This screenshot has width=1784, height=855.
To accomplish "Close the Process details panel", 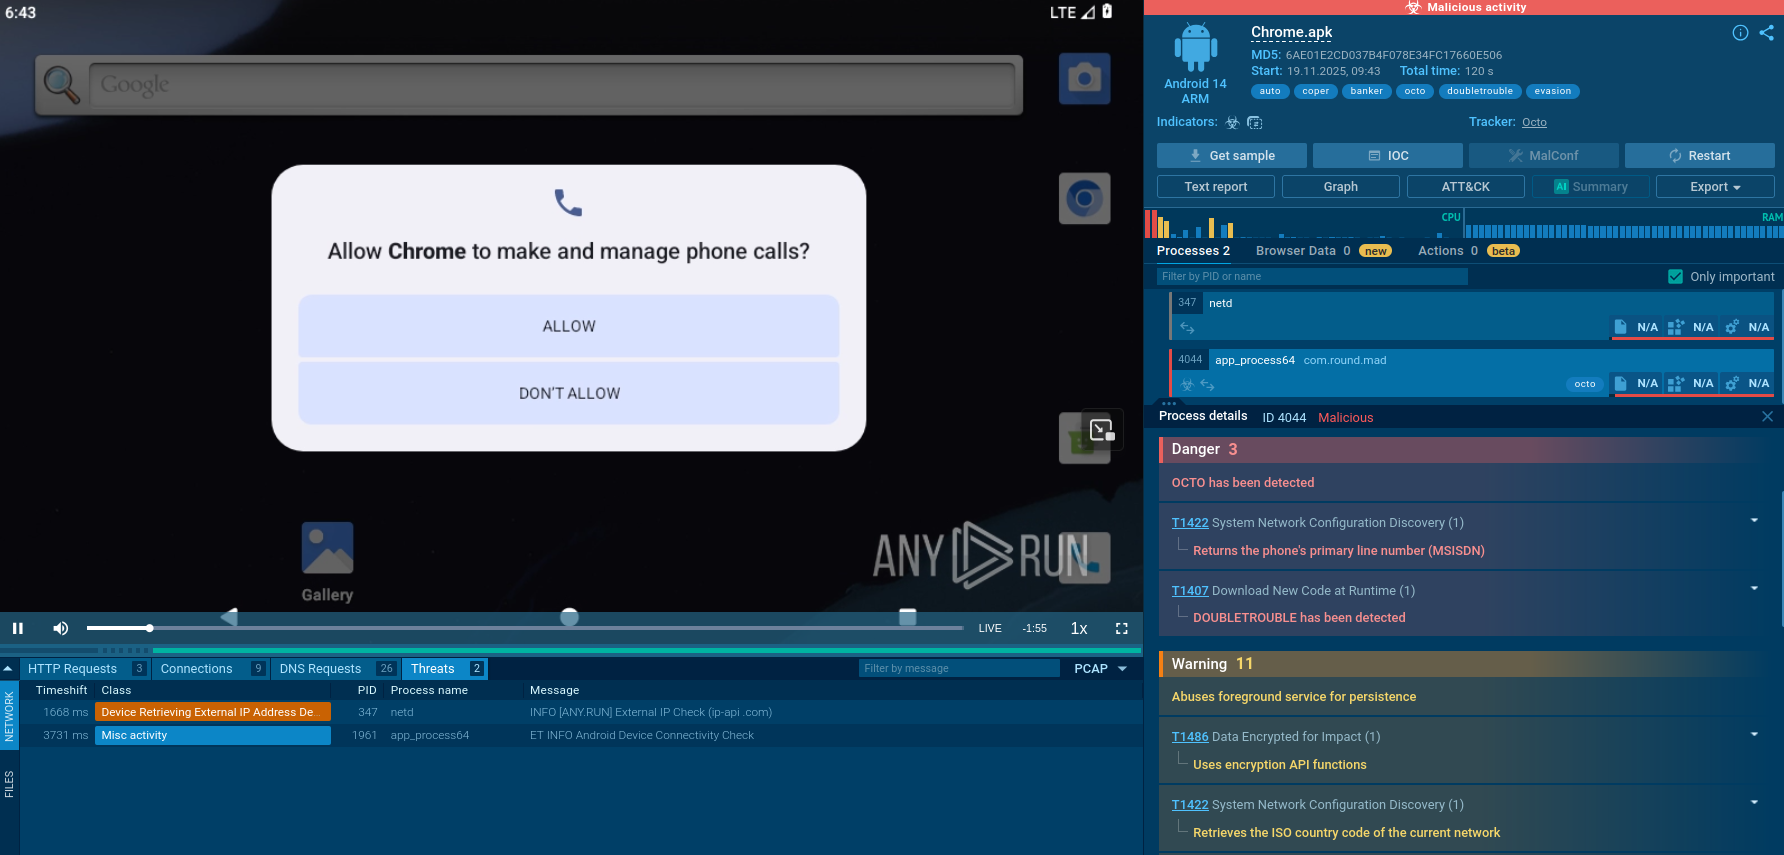I will coord(1767,417).
